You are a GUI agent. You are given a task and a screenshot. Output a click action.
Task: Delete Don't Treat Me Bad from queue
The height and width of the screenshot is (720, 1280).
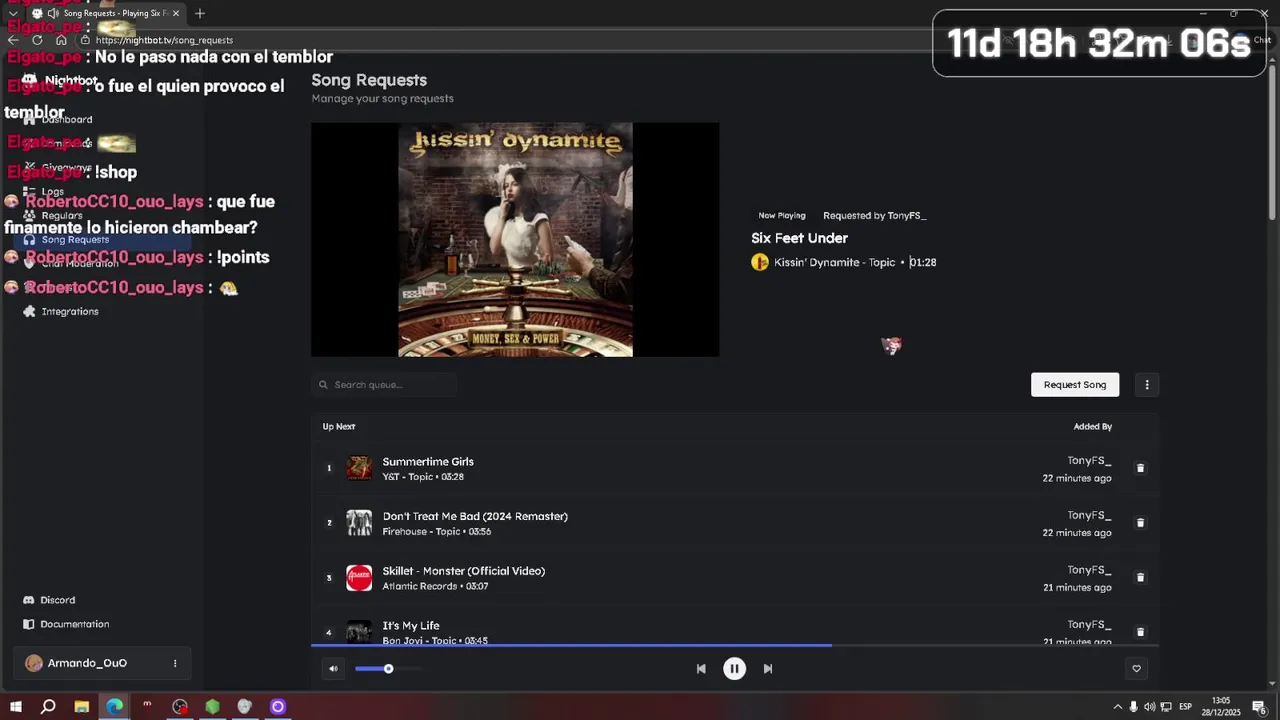point(1140,523)
